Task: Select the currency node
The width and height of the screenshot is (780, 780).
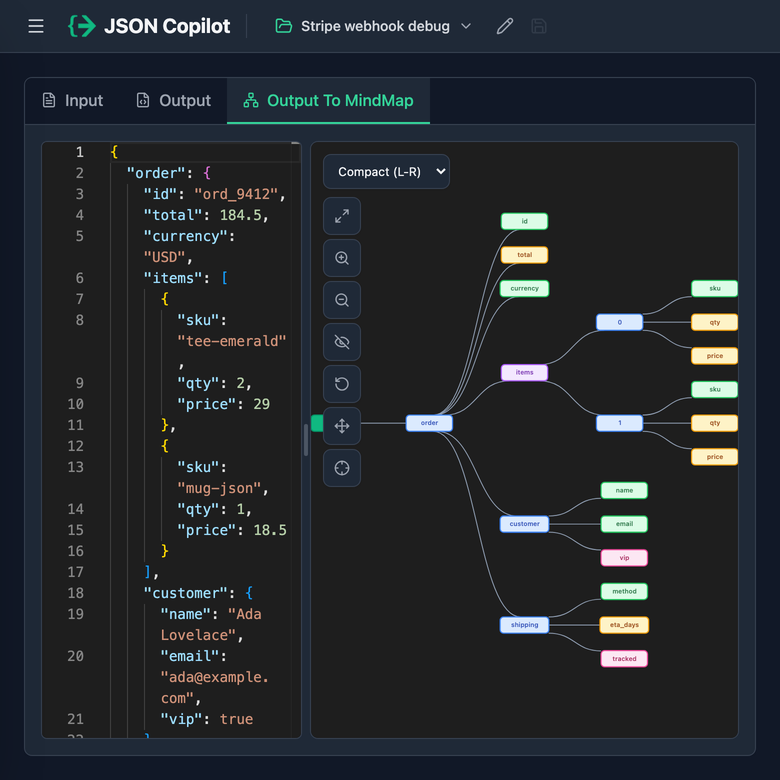Action: coord(524,289)
